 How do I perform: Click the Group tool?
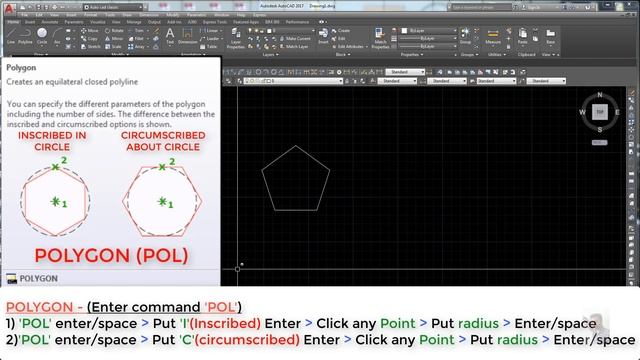click(465, 36)
